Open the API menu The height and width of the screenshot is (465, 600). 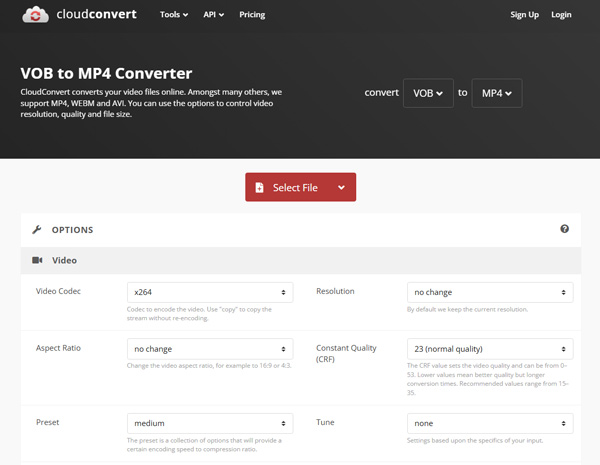214,15
